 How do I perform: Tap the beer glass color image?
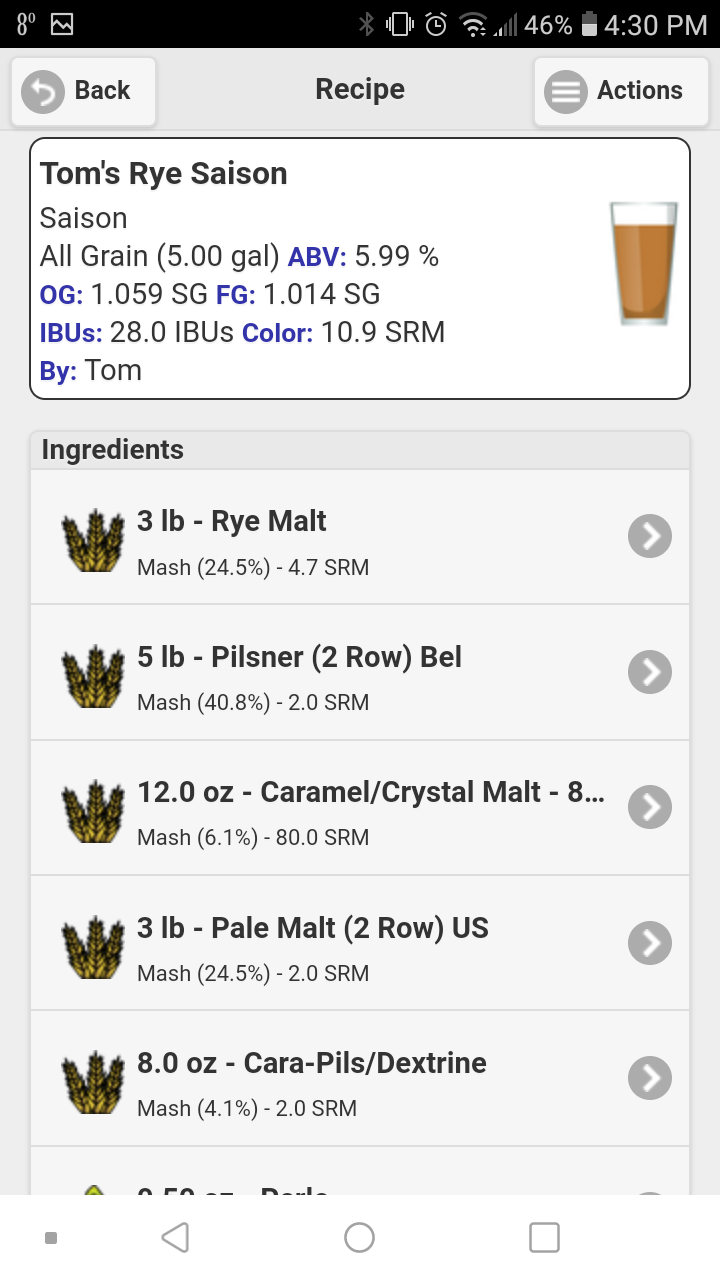644,264
